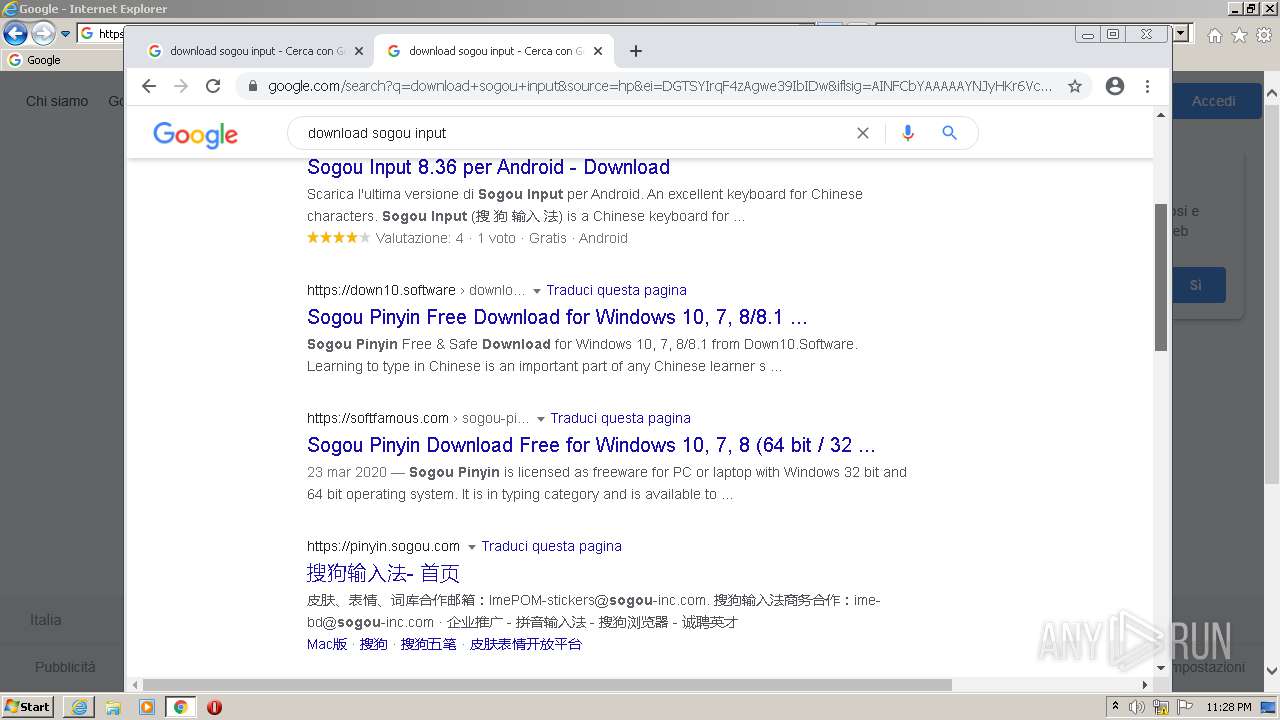The width and height of the screenshot is (1280, 720).
Task: Click 'Chi siamo' in IE window
Action: (57, 101)
